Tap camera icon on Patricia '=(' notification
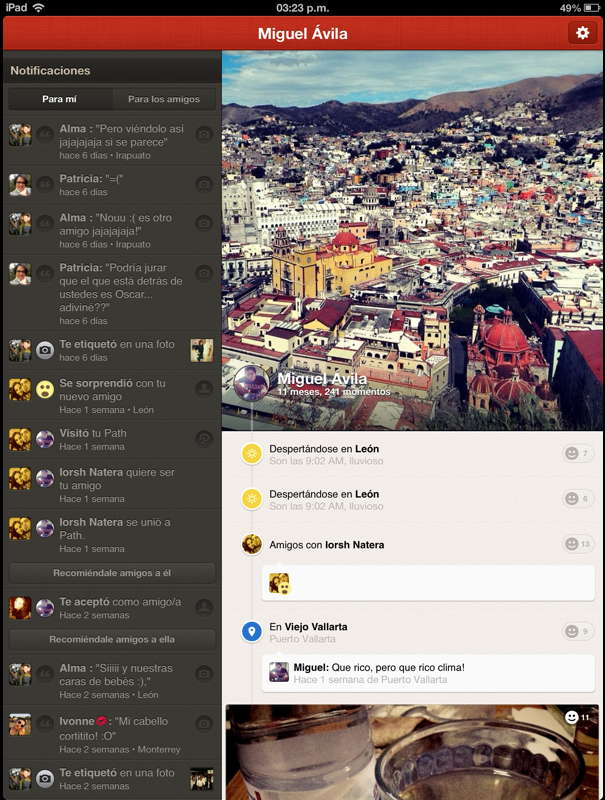This screenshot has height=800, width=605. 204,184
